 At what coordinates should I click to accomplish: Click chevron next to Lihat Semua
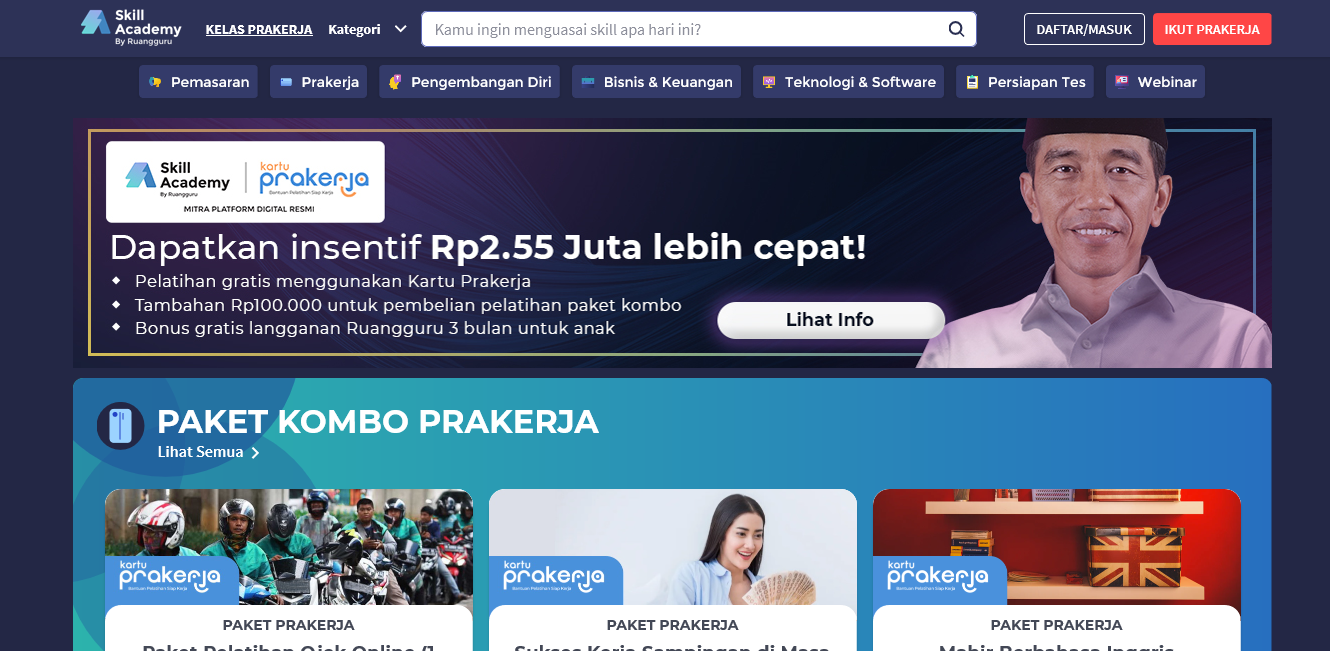pos(255,453)
